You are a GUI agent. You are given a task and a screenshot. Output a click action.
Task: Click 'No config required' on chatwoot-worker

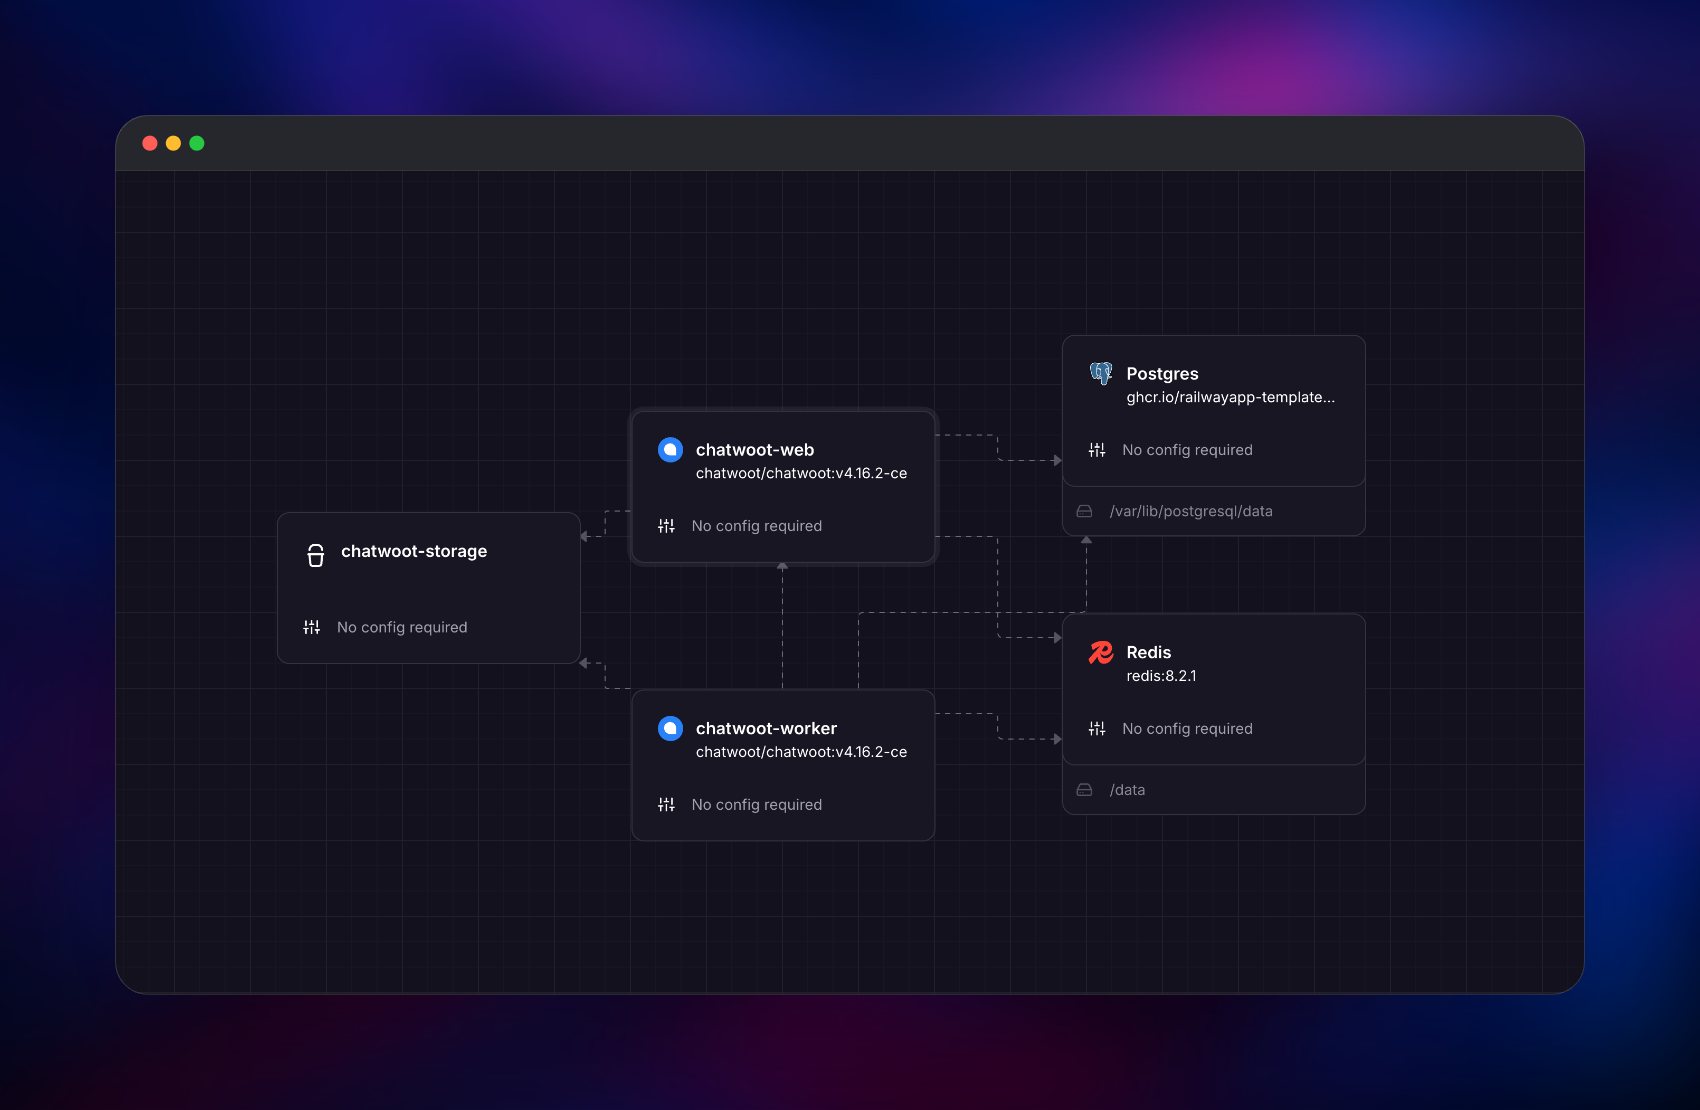(x=757, y=805)
